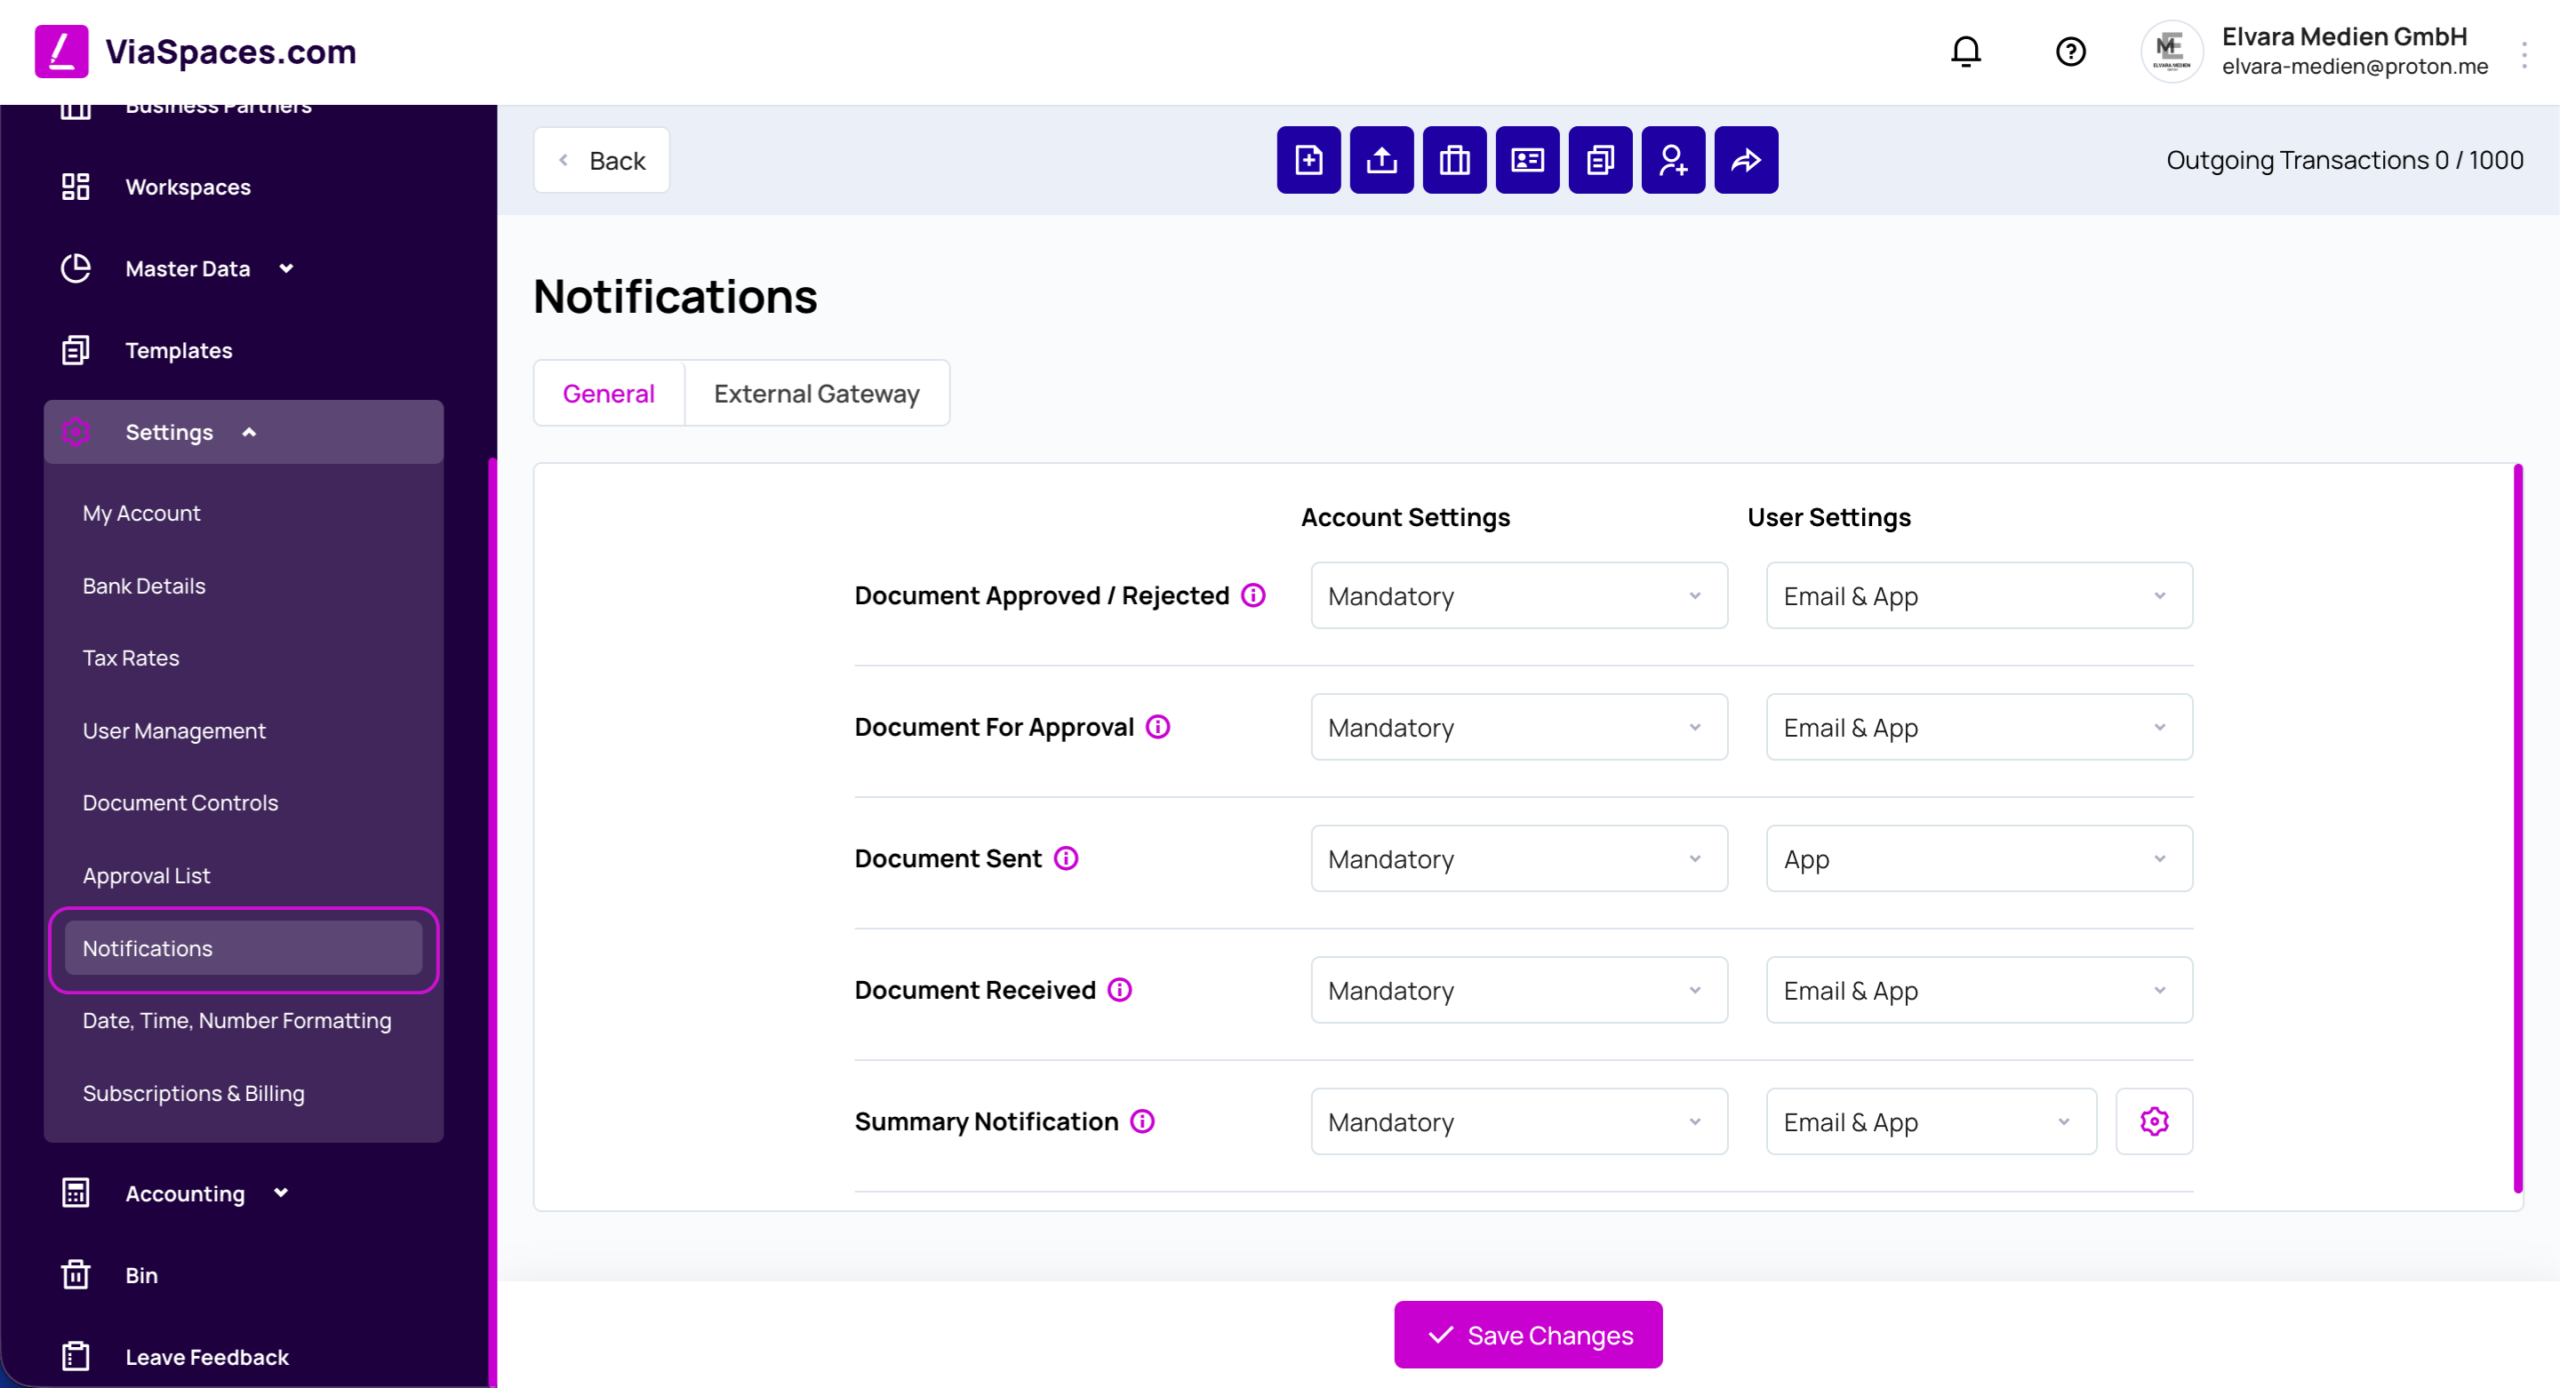The height and width of the screenshot is (1388, 2560).
Task: Click info icon beside Document Received
Action: [x=1120, y=990]
